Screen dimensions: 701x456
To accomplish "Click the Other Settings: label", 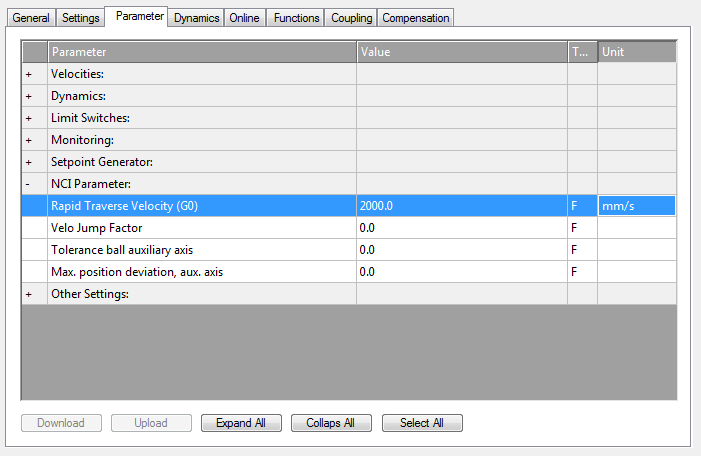I will tap(90, 294).
